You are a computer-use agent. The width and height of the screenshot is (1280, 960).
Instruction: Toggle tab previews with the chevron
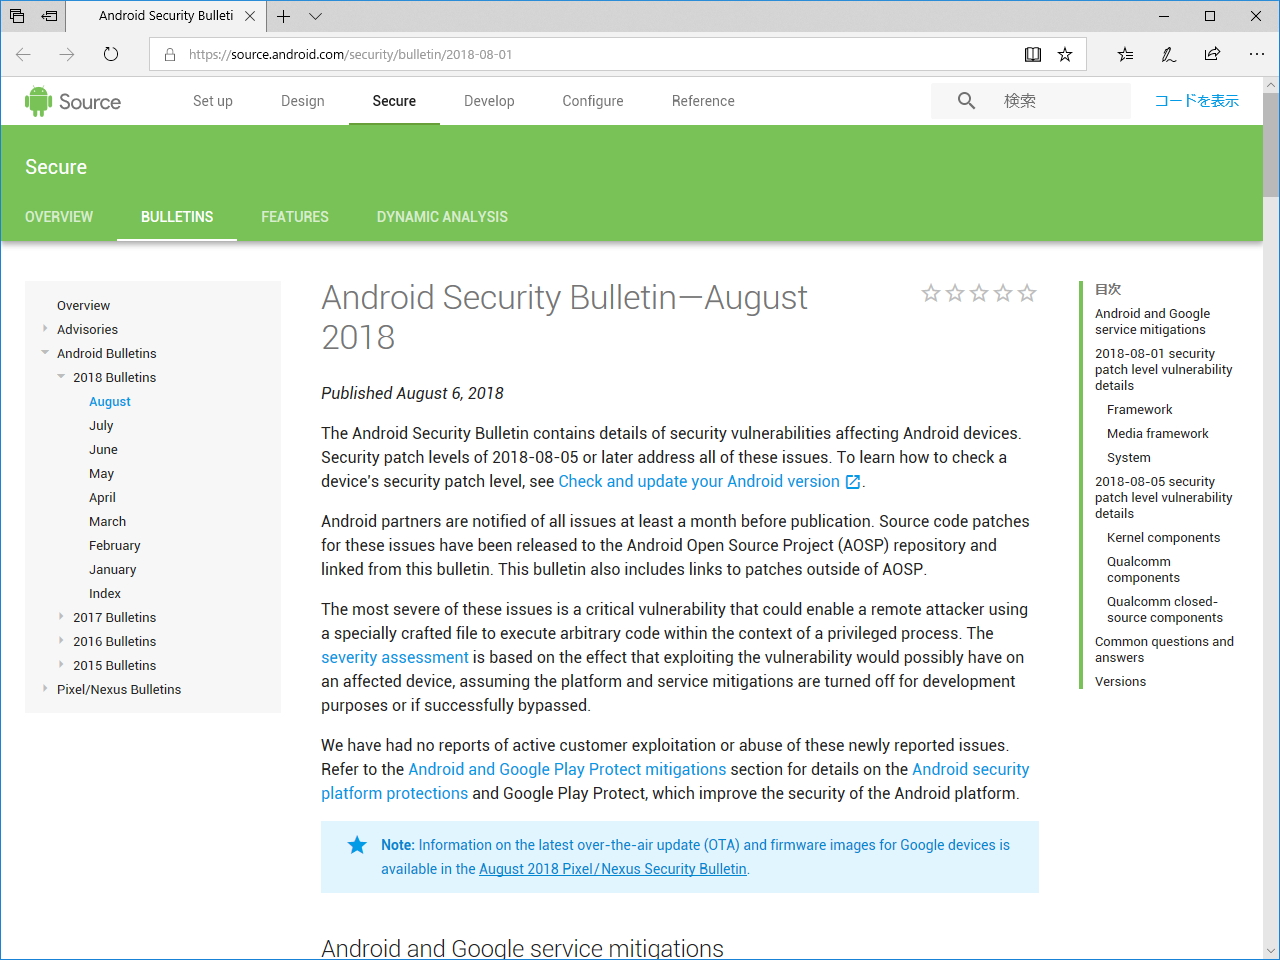coord(316,16)
